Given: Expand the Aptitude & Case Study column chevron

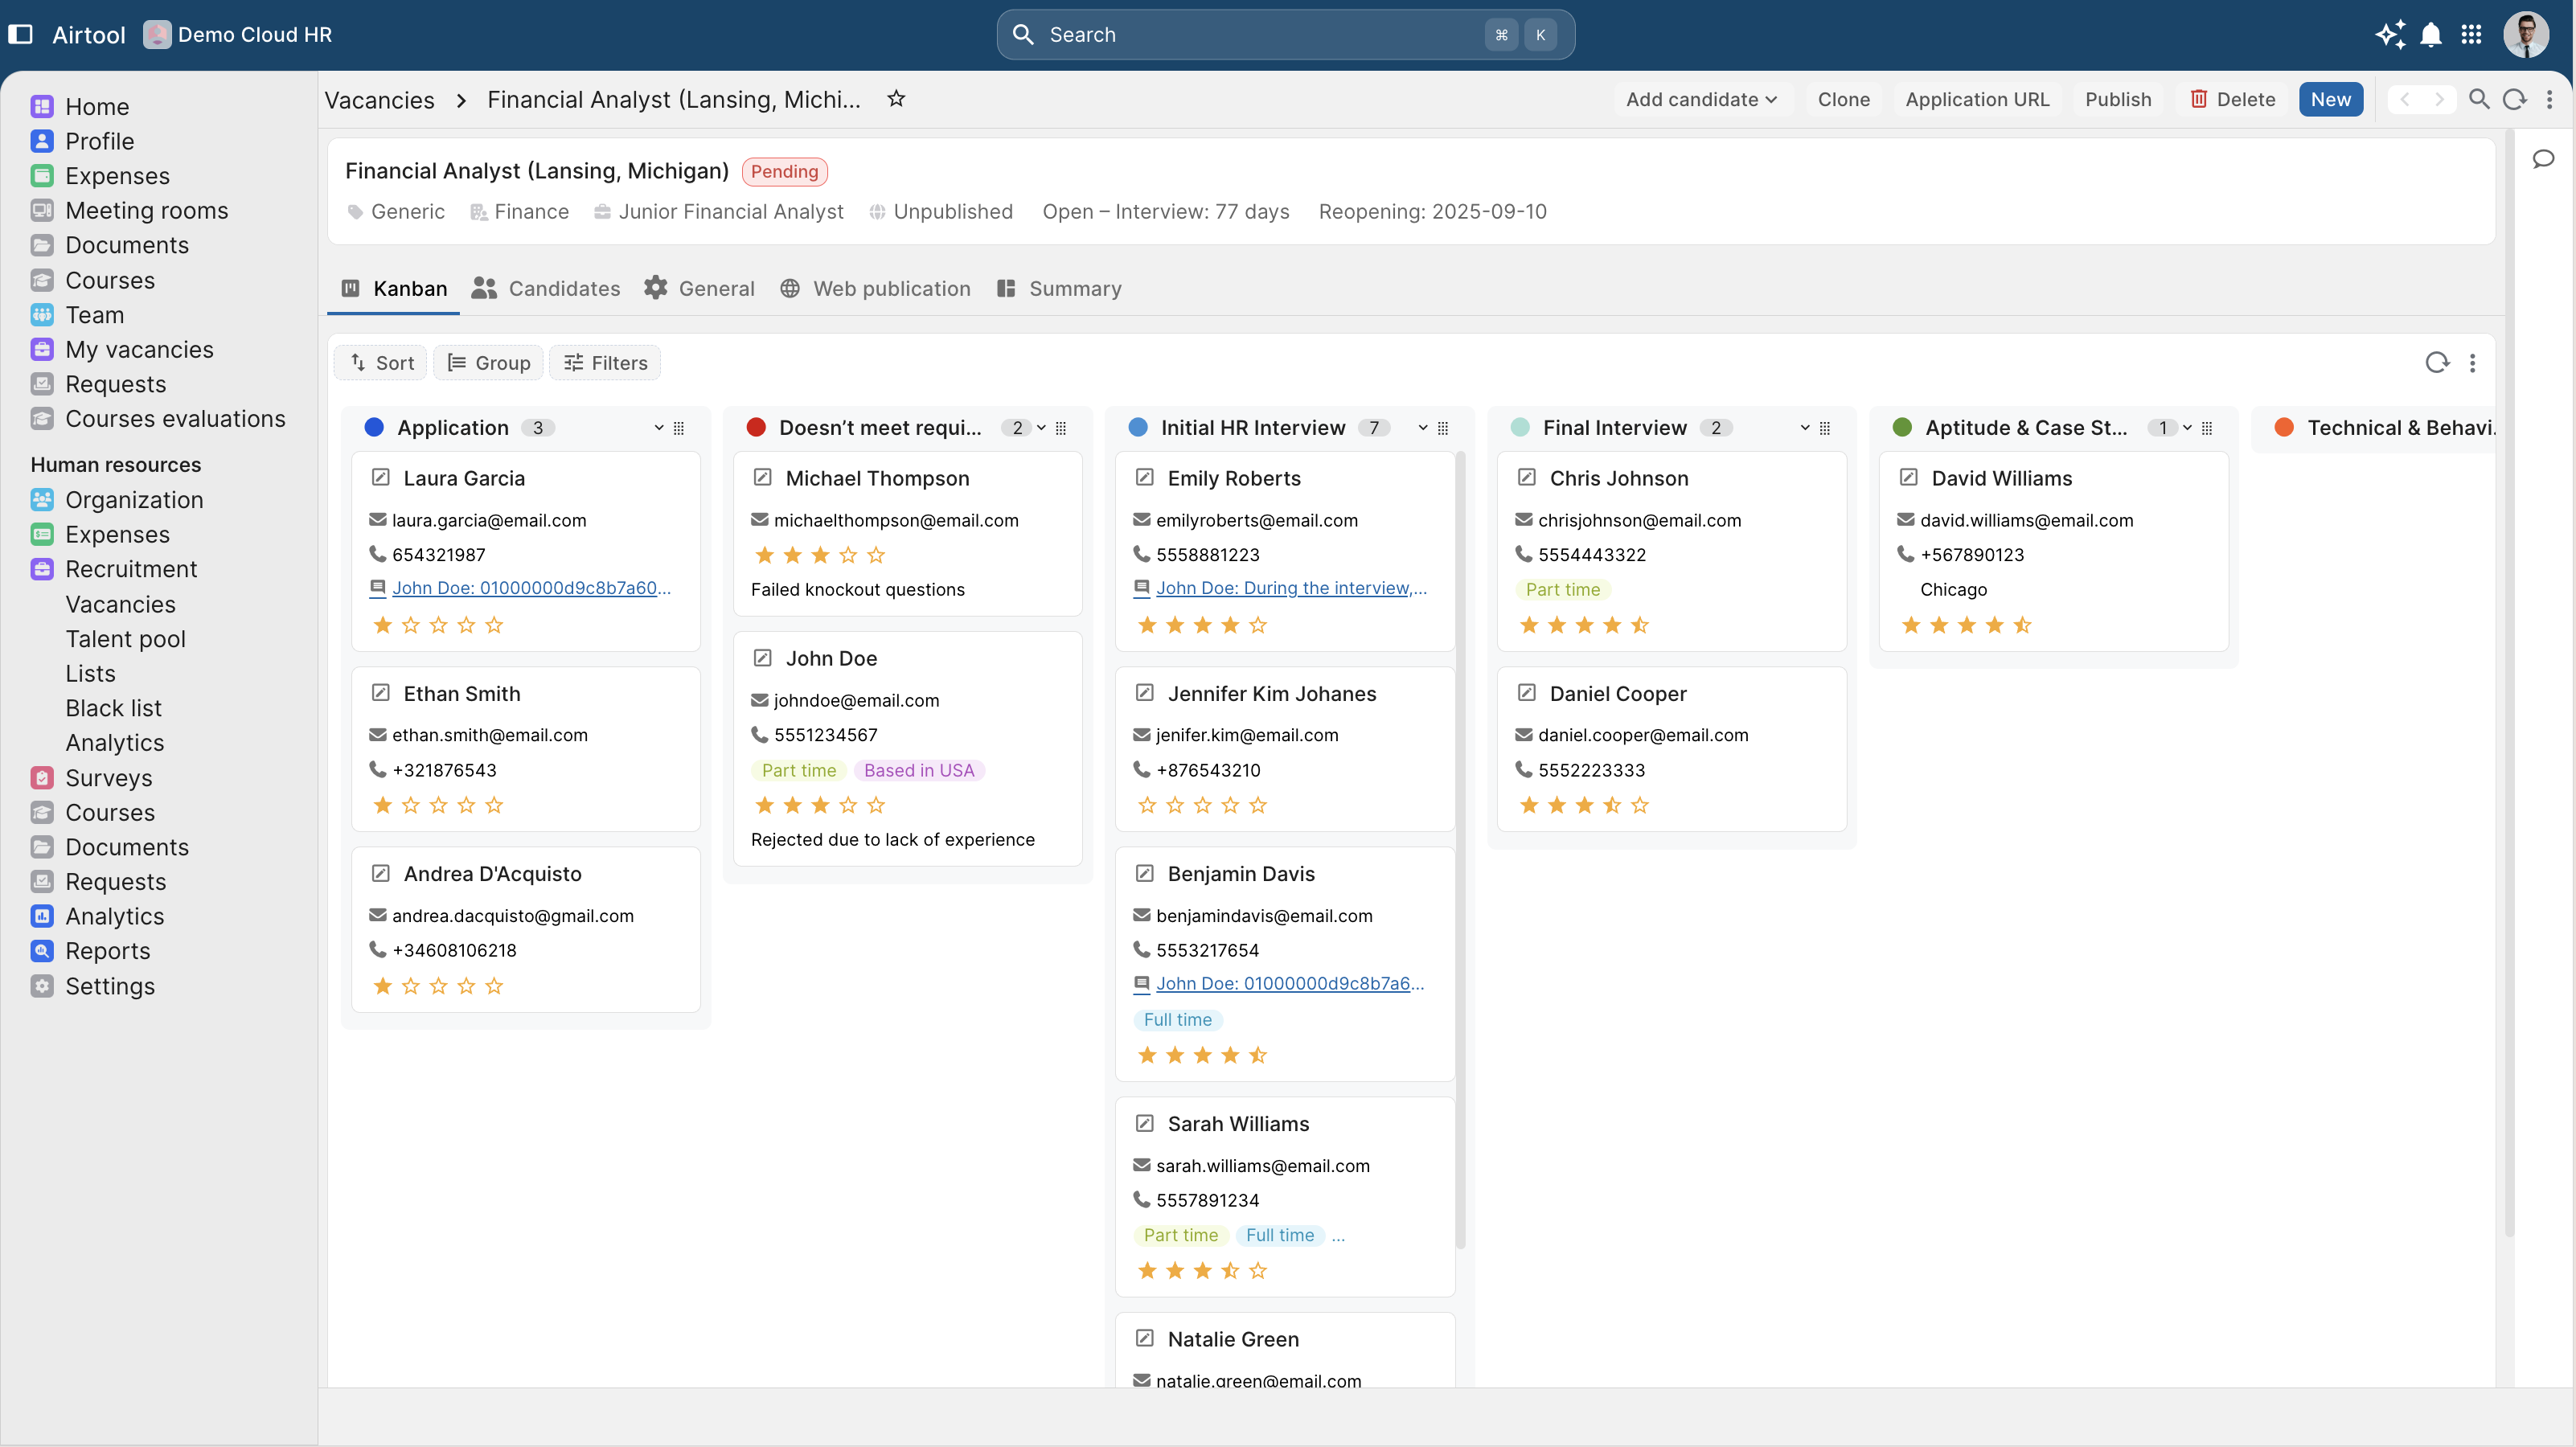Looking at the screenshot, I should [x=2187, y=428].
